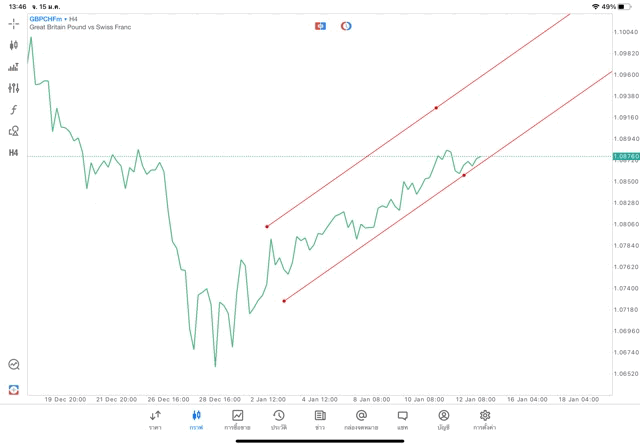Open chart settings sliders icon
This screenshot has width=640, height=447.
[x=14, y=88]
